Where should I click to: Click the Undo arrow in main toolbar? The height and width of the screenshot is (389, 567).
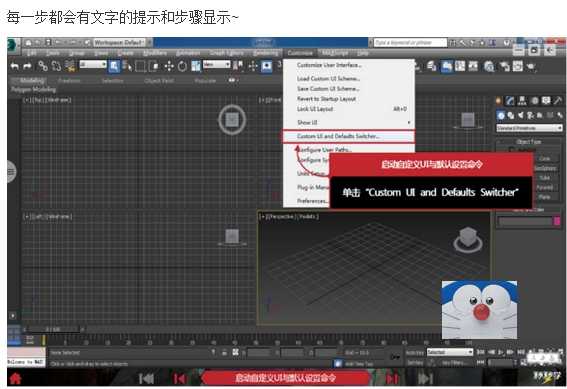pyautogui.click(x=15, y=66)
